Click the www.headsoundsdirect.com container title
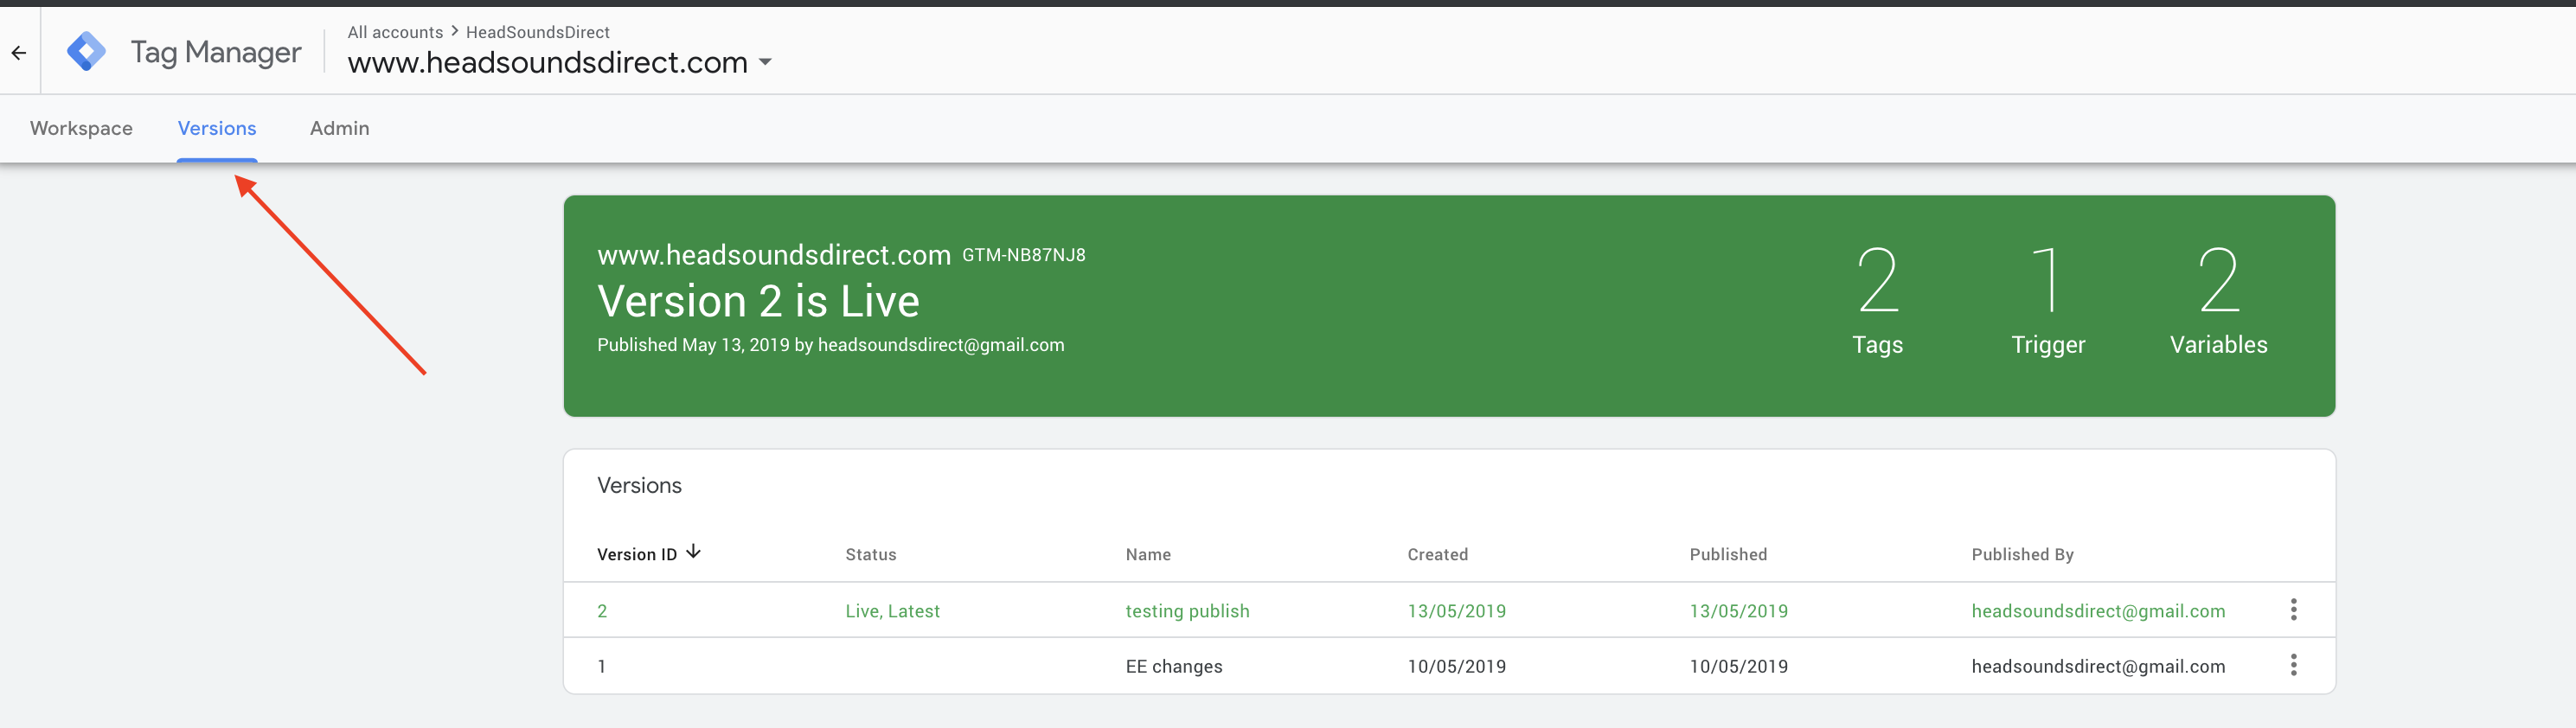Viewport: 2576px width, 728px height. coord(547,62)
